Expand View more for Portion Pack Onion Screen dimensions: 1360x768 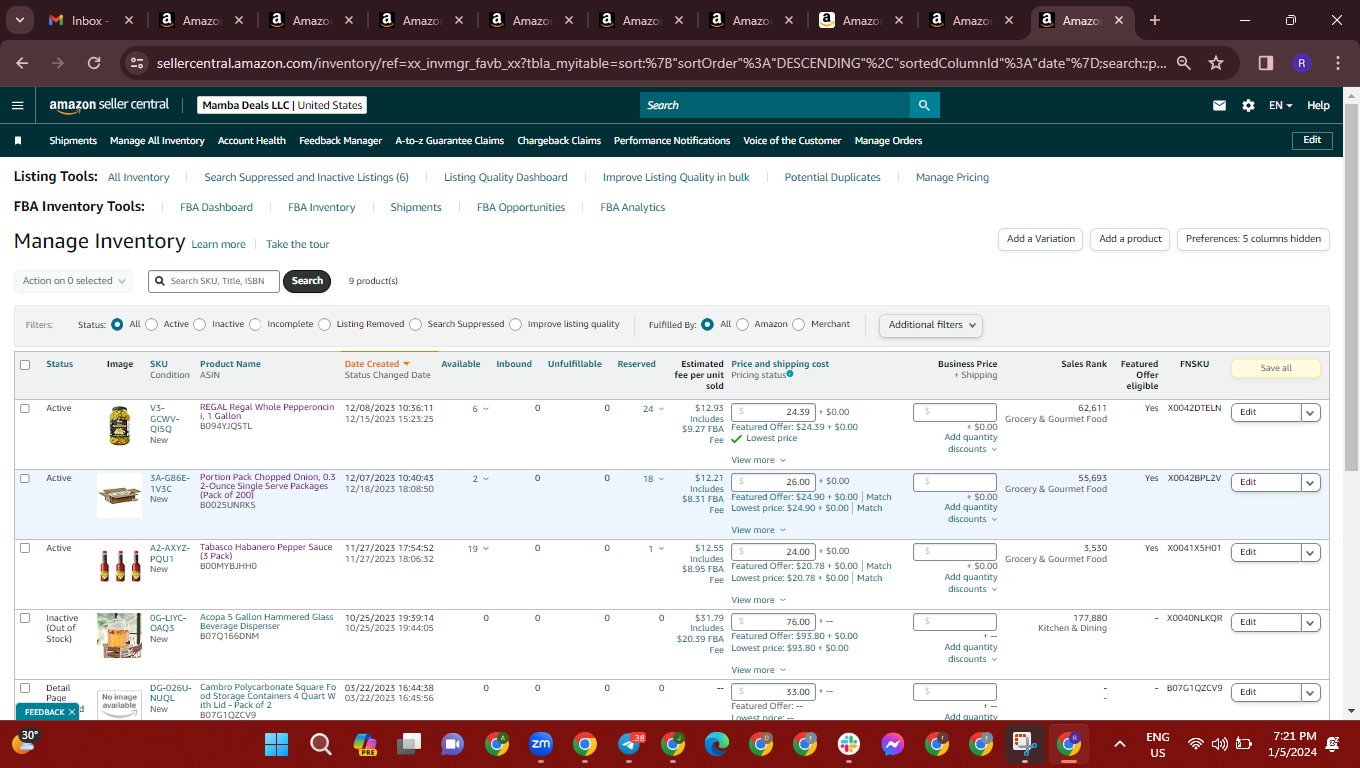tap(758, 530)
